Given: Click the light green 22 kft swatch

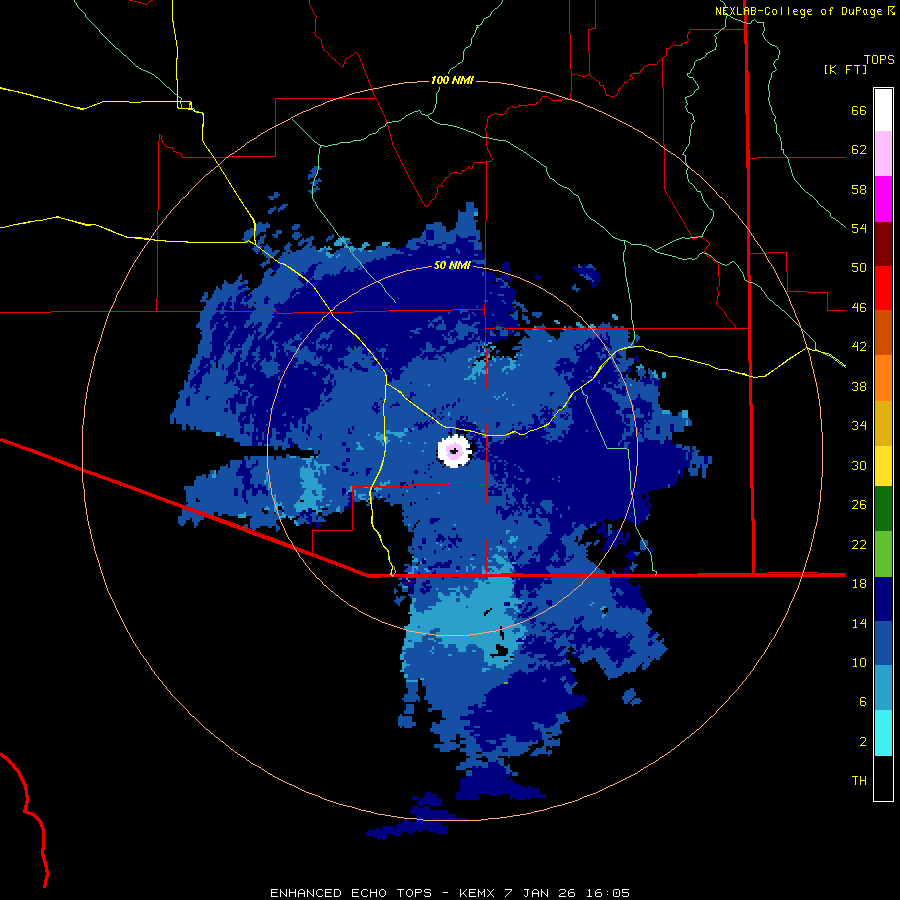Looking at the screenshot, I should pyautogui.click(x=883, y=554).
